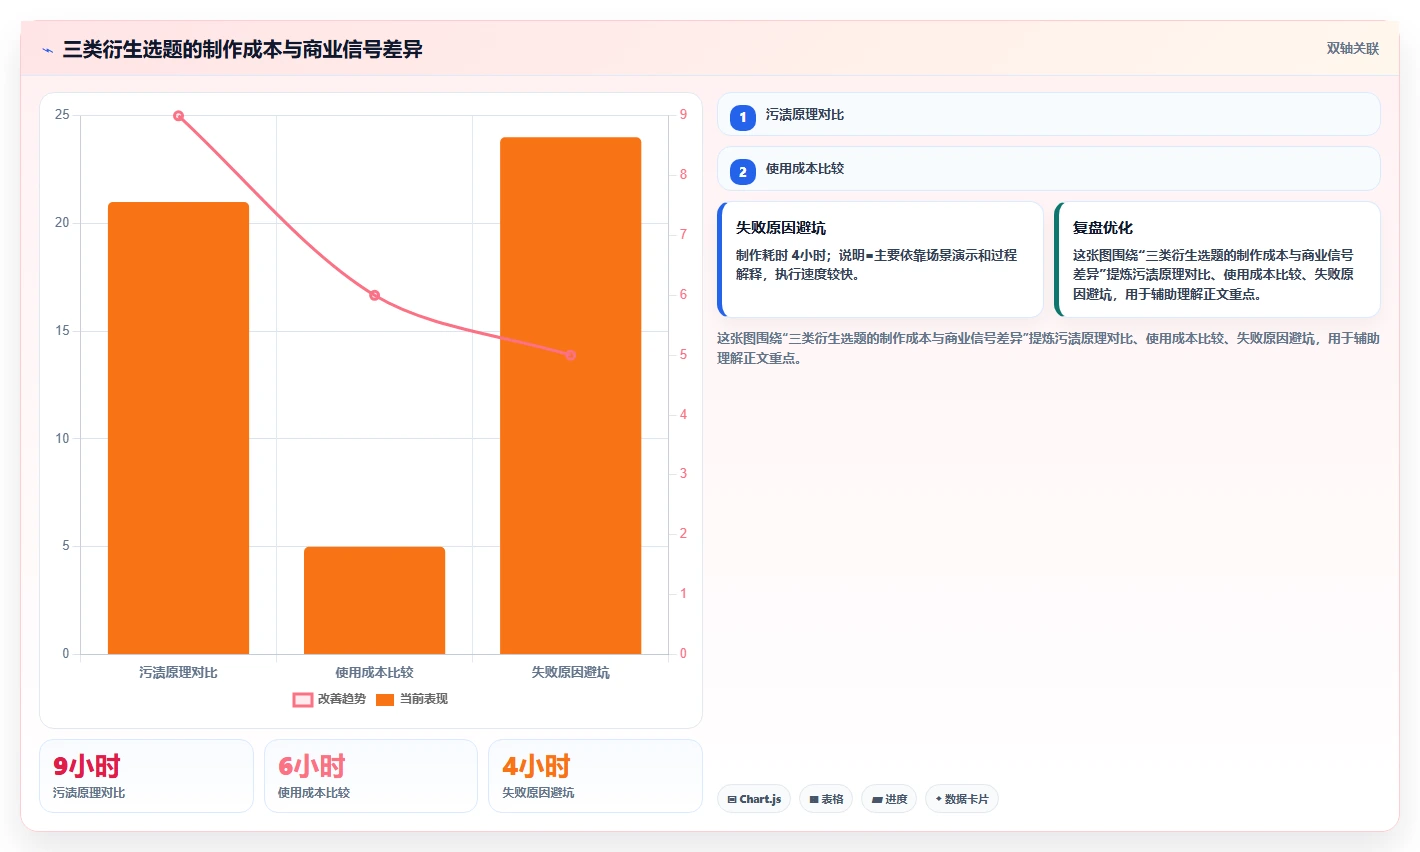Viewport: 1420px width, 852px height.
Task: Click the pink 改善趋势 legend swatch
Action: pyautogui.click(x=303, y=699)
